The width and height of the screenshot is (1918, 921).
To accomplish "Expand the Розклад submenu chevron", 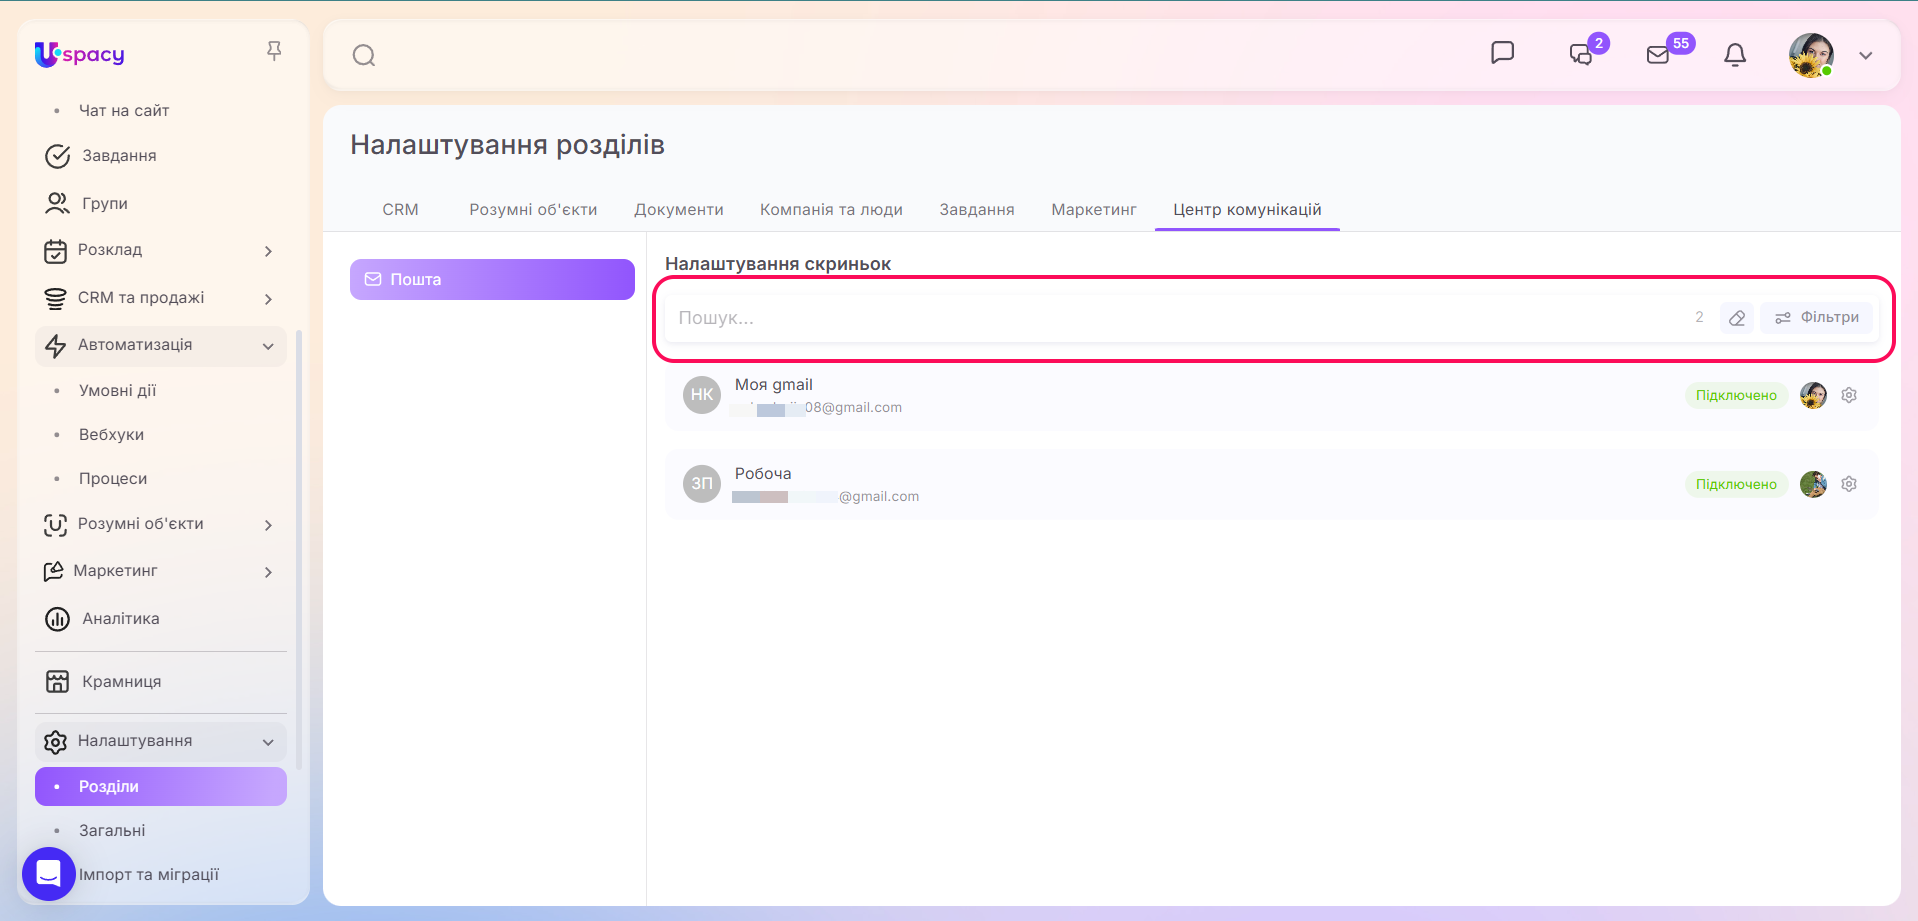I will [268, 251].
